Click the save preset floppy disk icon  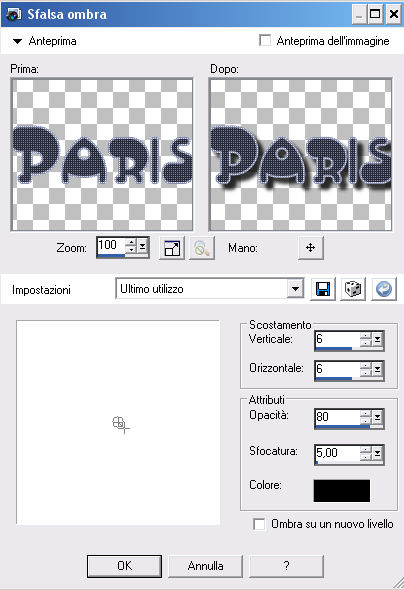pos(323,289)
